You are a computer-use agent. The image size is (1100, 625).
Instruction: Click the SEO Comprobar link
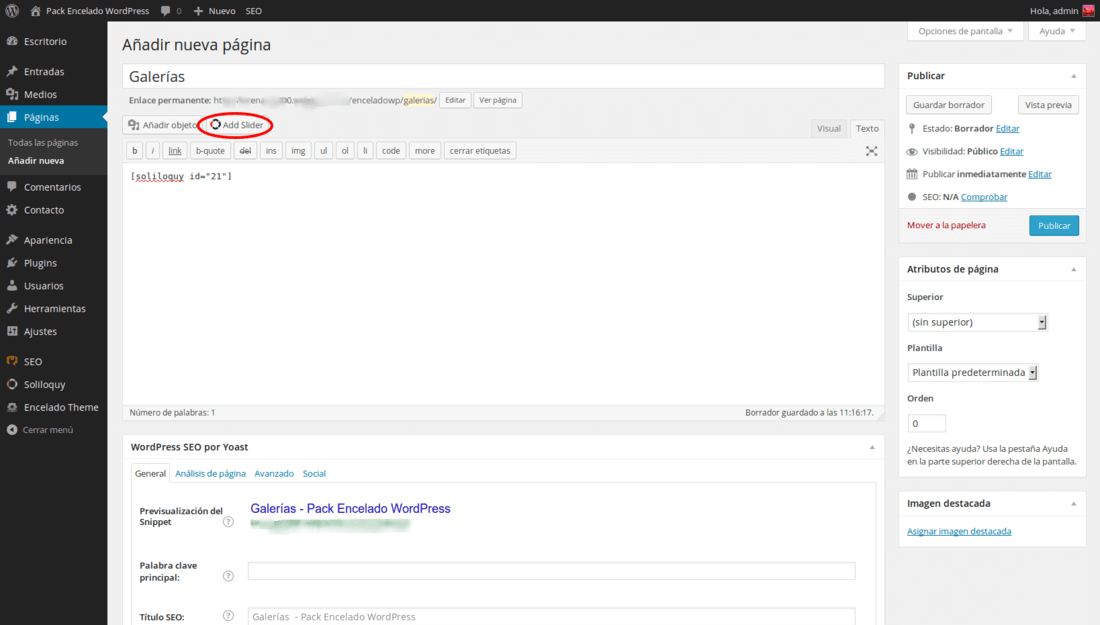pyautogui.click(x=984, y=196)
